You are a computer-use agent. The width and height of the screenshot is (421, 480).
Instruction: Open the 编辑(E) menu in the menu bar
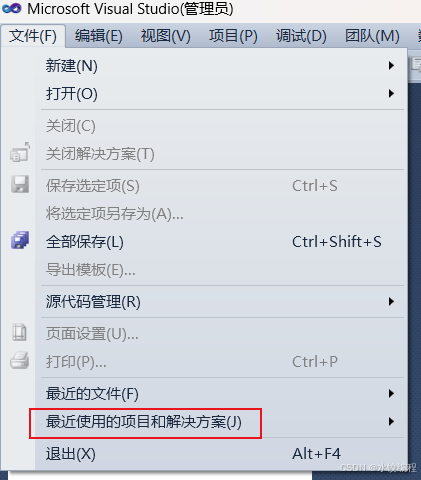(x=99, y=36)
